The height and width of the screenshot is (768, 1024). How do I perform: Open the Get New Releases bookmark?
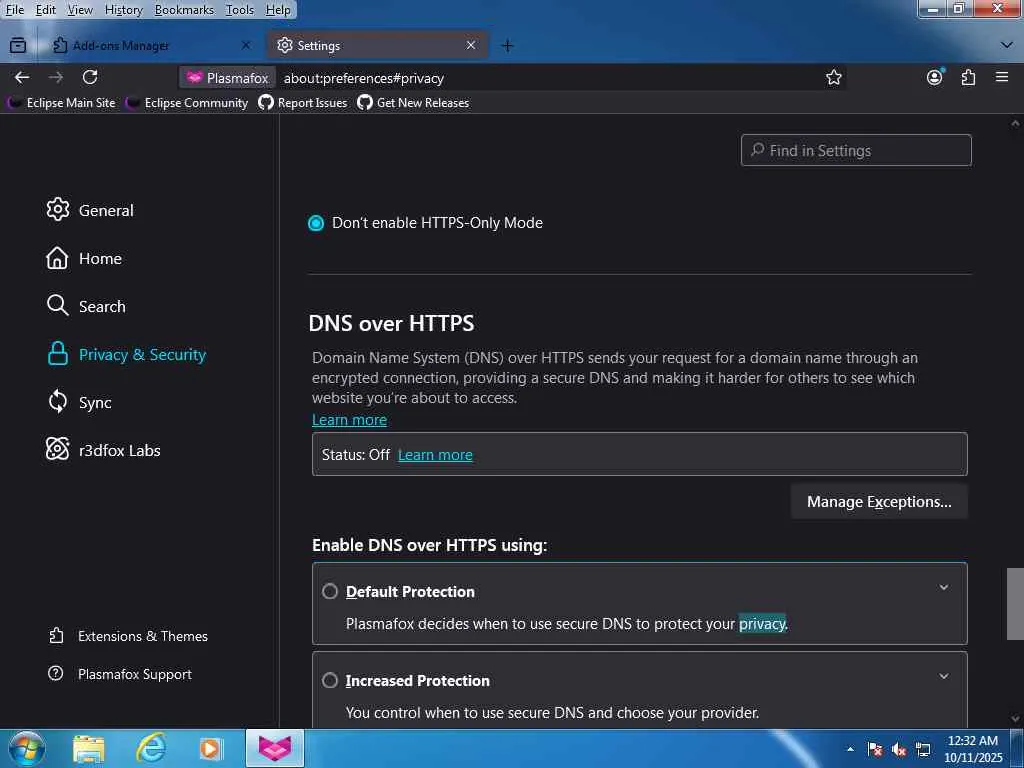[x=413, y=103]
